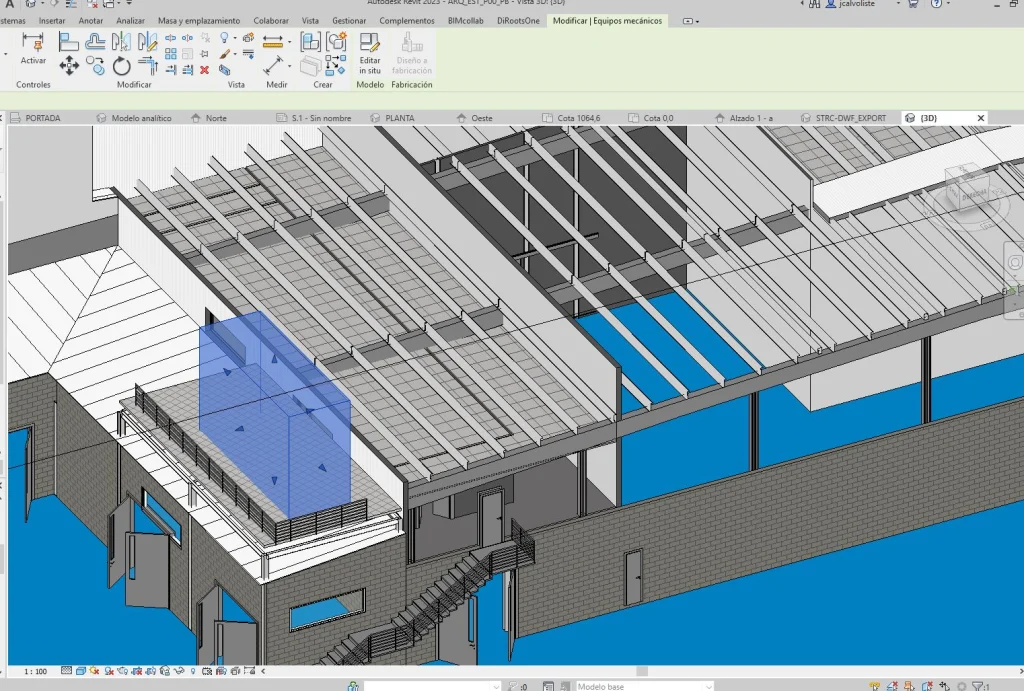1024x691 pixels.
Task: Open the 1 : 100 view scale selector
Action: 35,671
